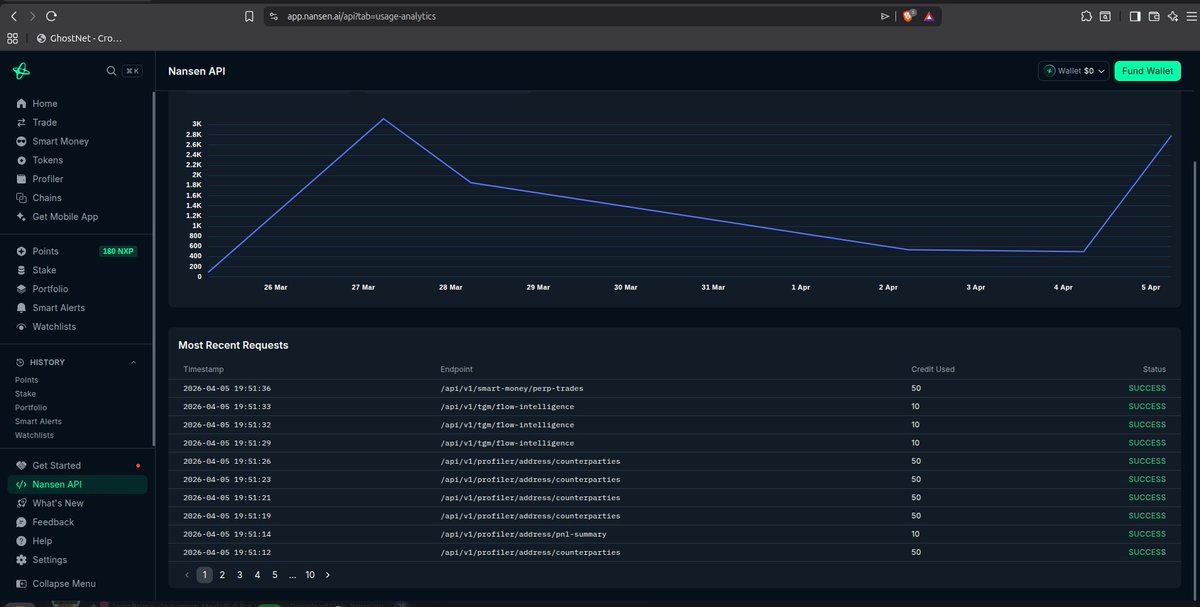This screenshot has width=1200, height=607.
Task: Open Watchlists under History
Action: click(34, 436)
